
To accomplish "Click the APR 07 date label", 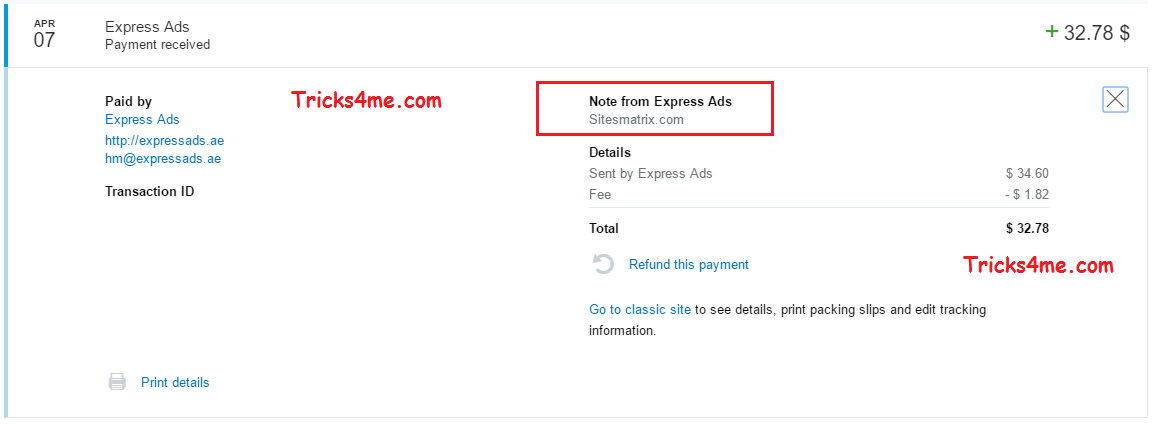I will (44, 34).
